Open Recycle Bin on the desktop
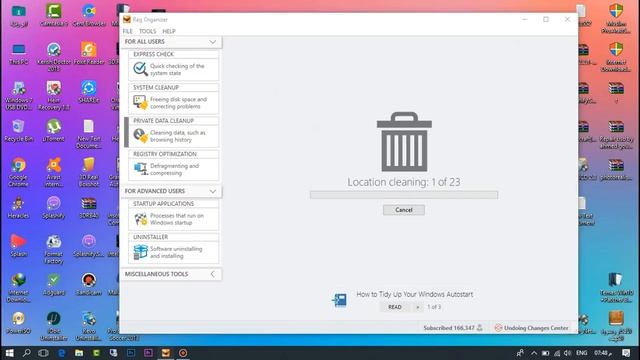The image size is (640, 360). coord(18,131)
